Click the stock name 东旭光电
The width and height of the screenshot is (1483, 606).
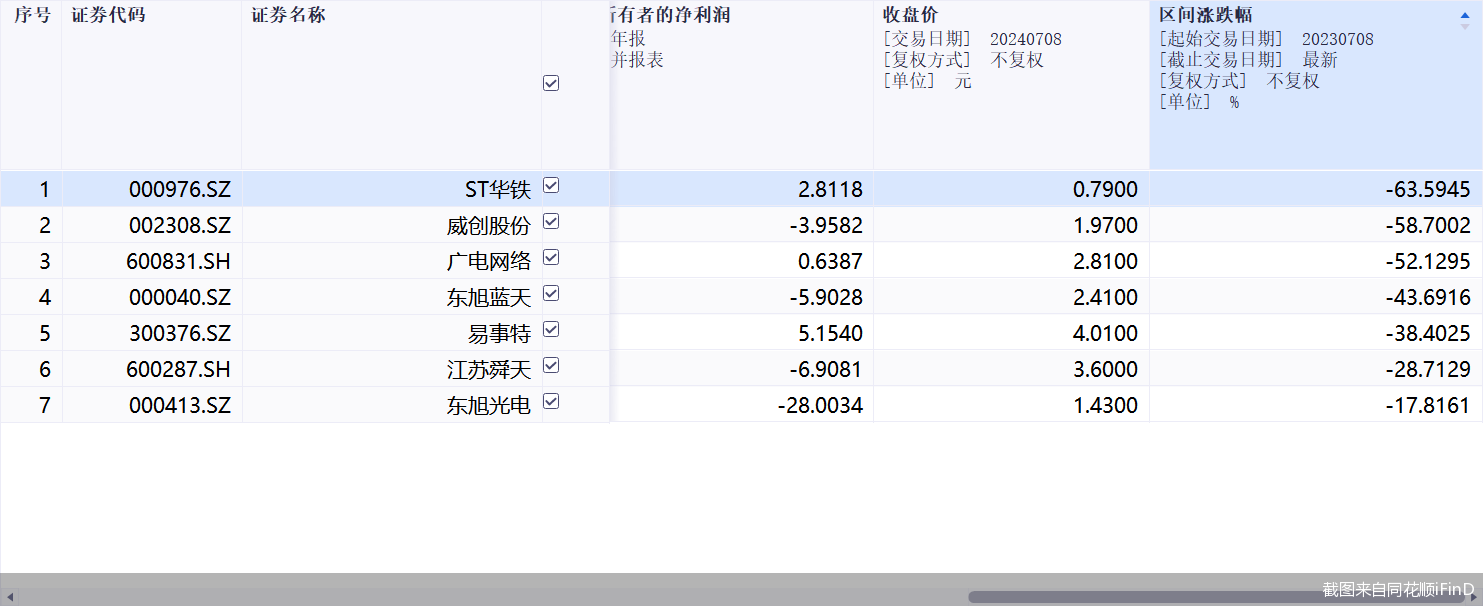(x=489, y=406)
